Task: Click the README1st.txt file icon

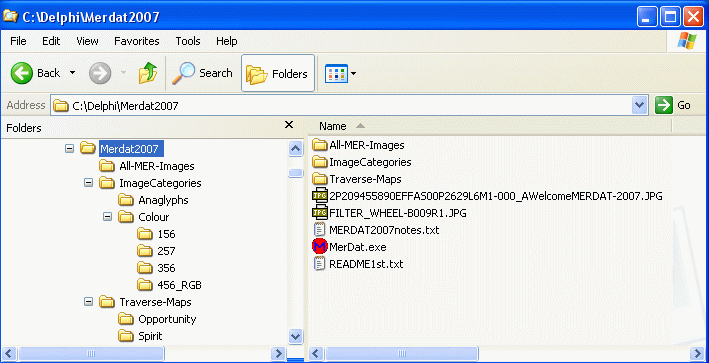Action: (x=320, y=264)
